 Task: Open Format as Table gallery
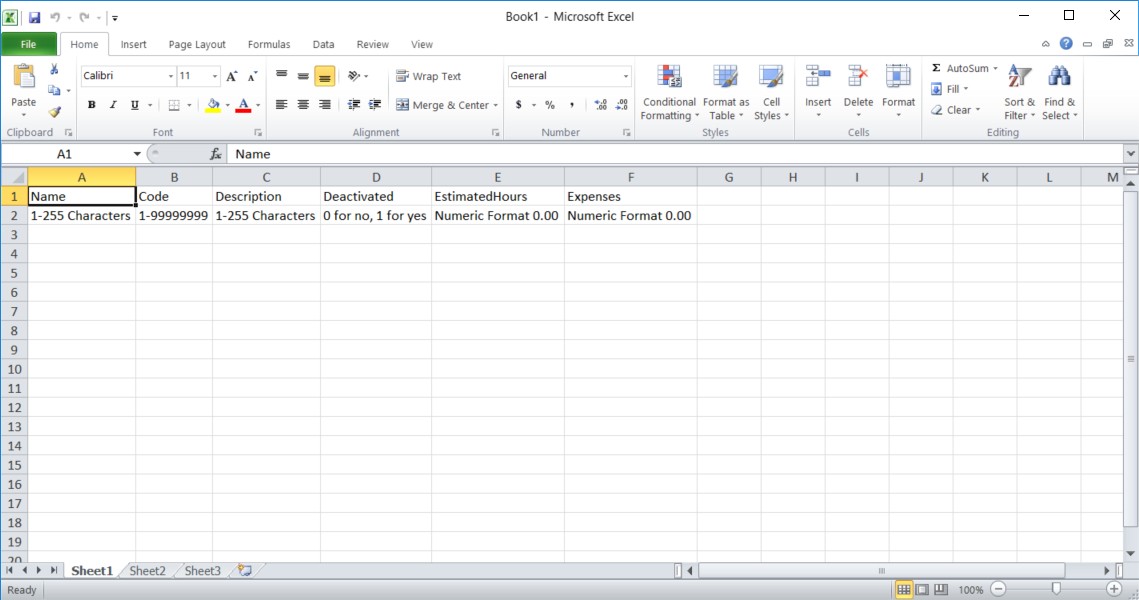click(x=726, y=92)
